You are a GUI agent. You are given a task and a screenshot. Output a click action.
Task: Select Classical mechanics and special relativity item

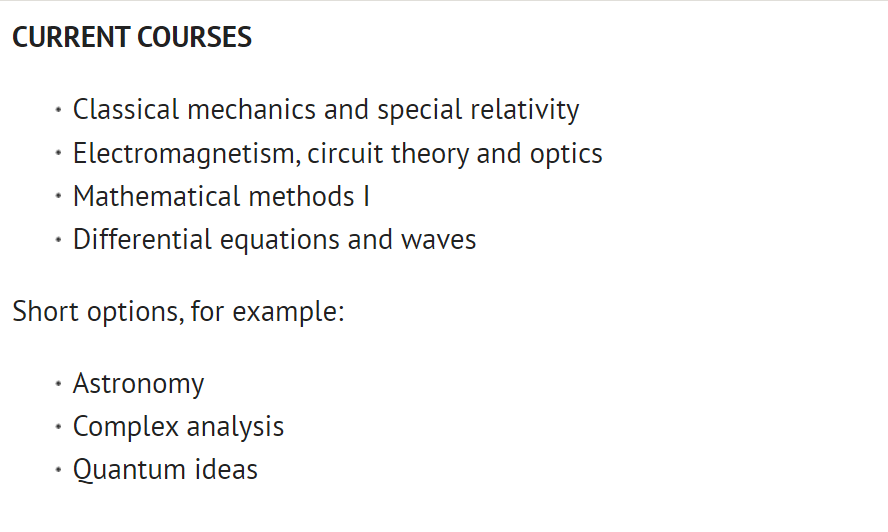click(326, 110)
